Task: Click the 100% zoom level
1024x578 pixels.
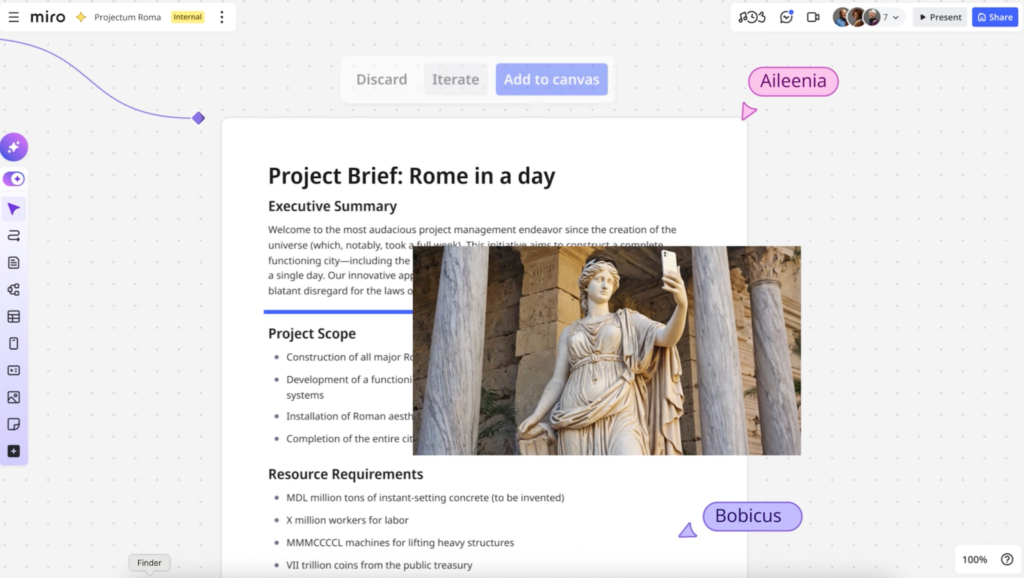Action: point(974,560)
